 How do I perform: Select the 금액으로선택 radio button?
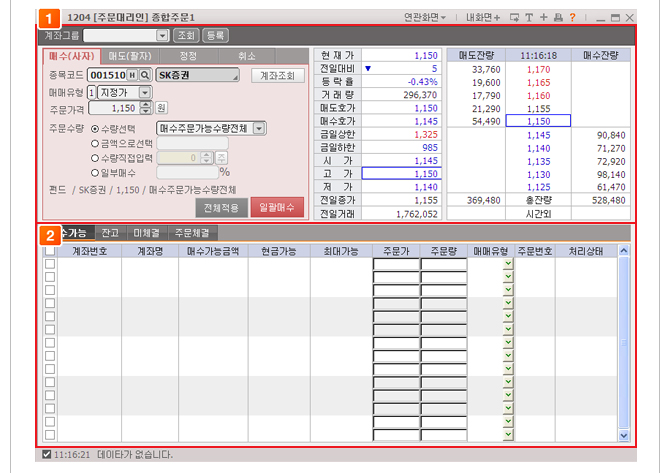95,143
